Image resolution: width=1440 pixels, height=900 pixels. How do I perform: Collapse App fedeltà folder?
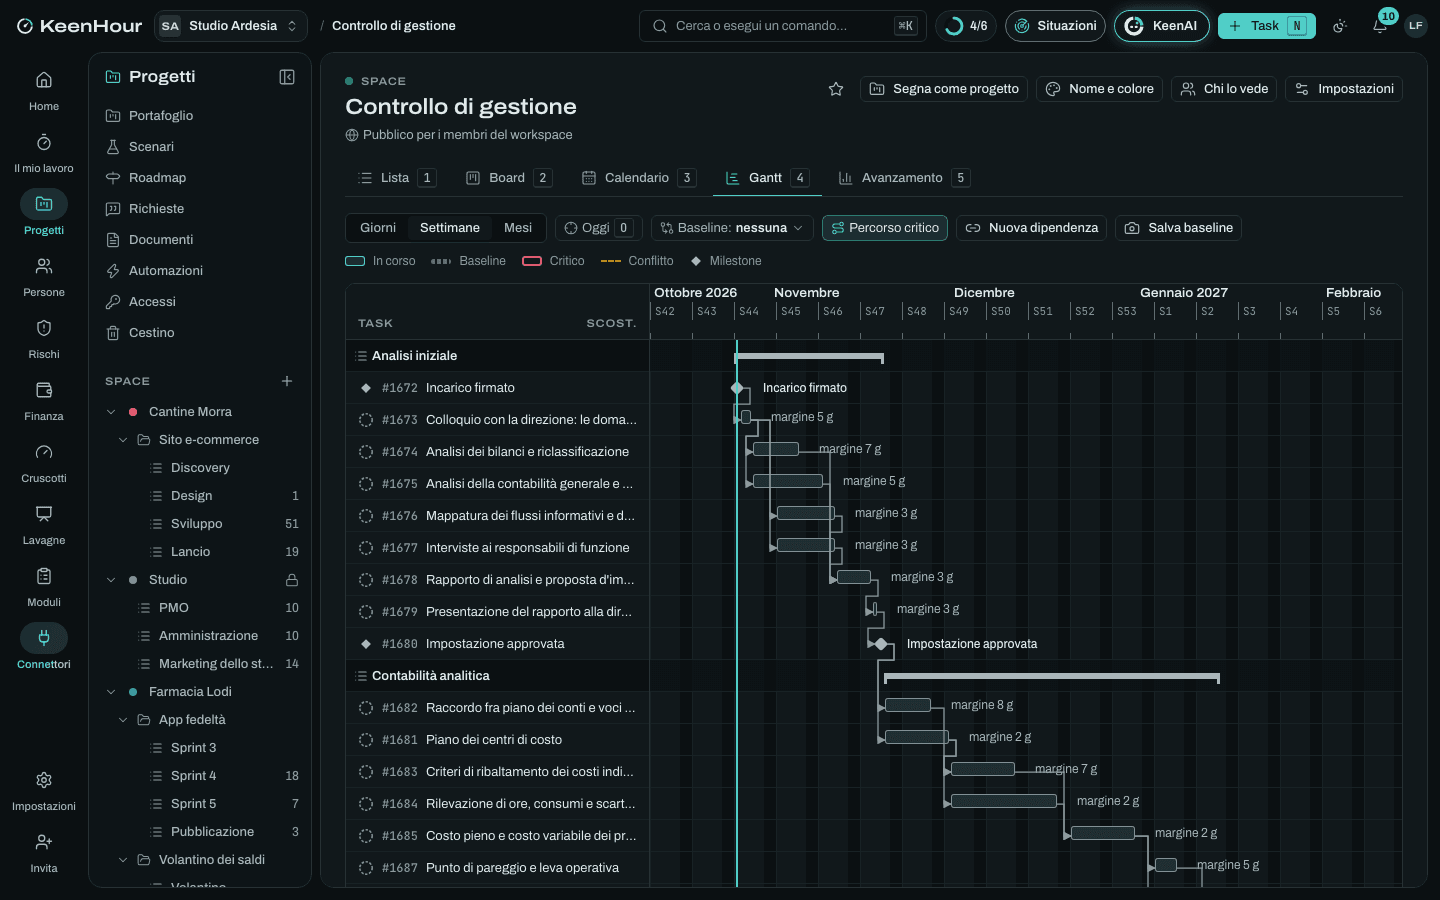[123, 720]
